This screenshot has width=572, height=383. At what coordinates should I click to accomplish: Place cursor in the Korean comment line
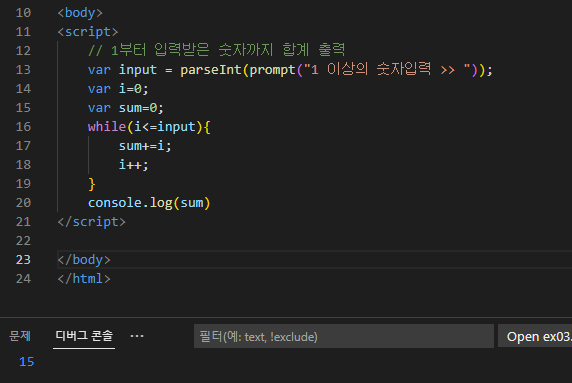click(216, 50)
